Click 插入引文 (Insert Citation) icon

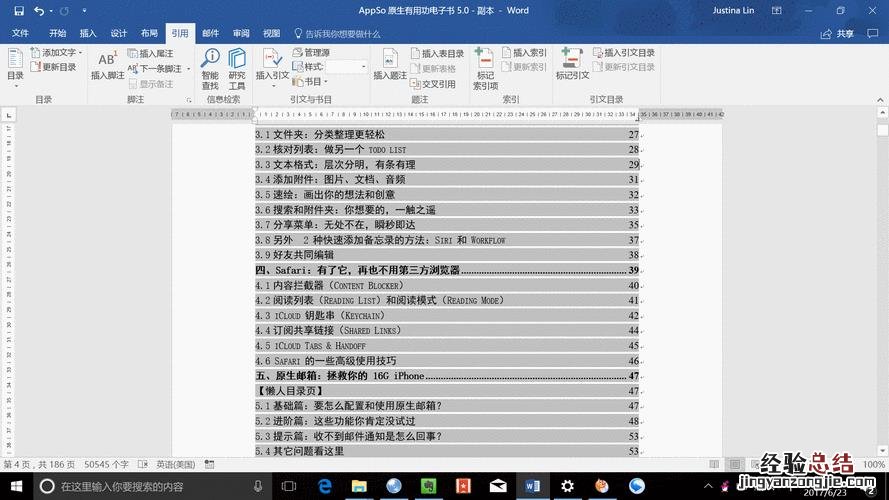272,64
